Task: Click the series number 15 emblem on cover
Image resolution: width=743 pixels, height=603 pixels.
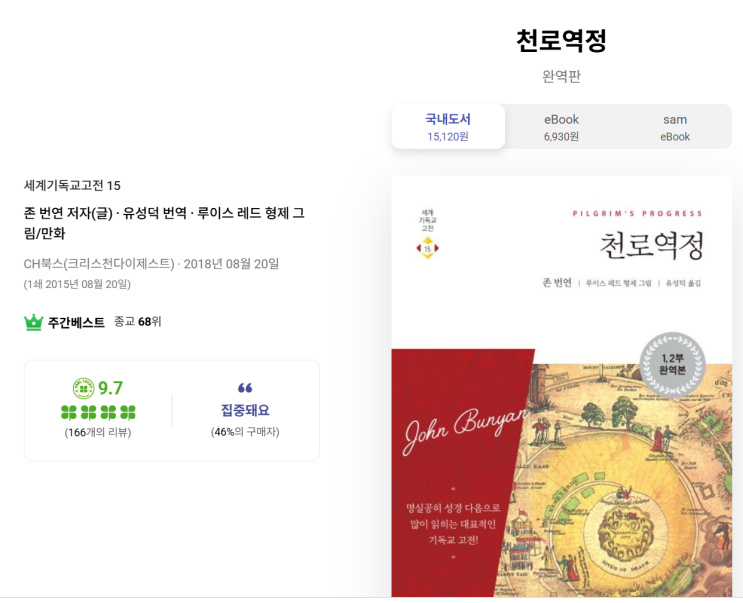Action: click(427, 248)
